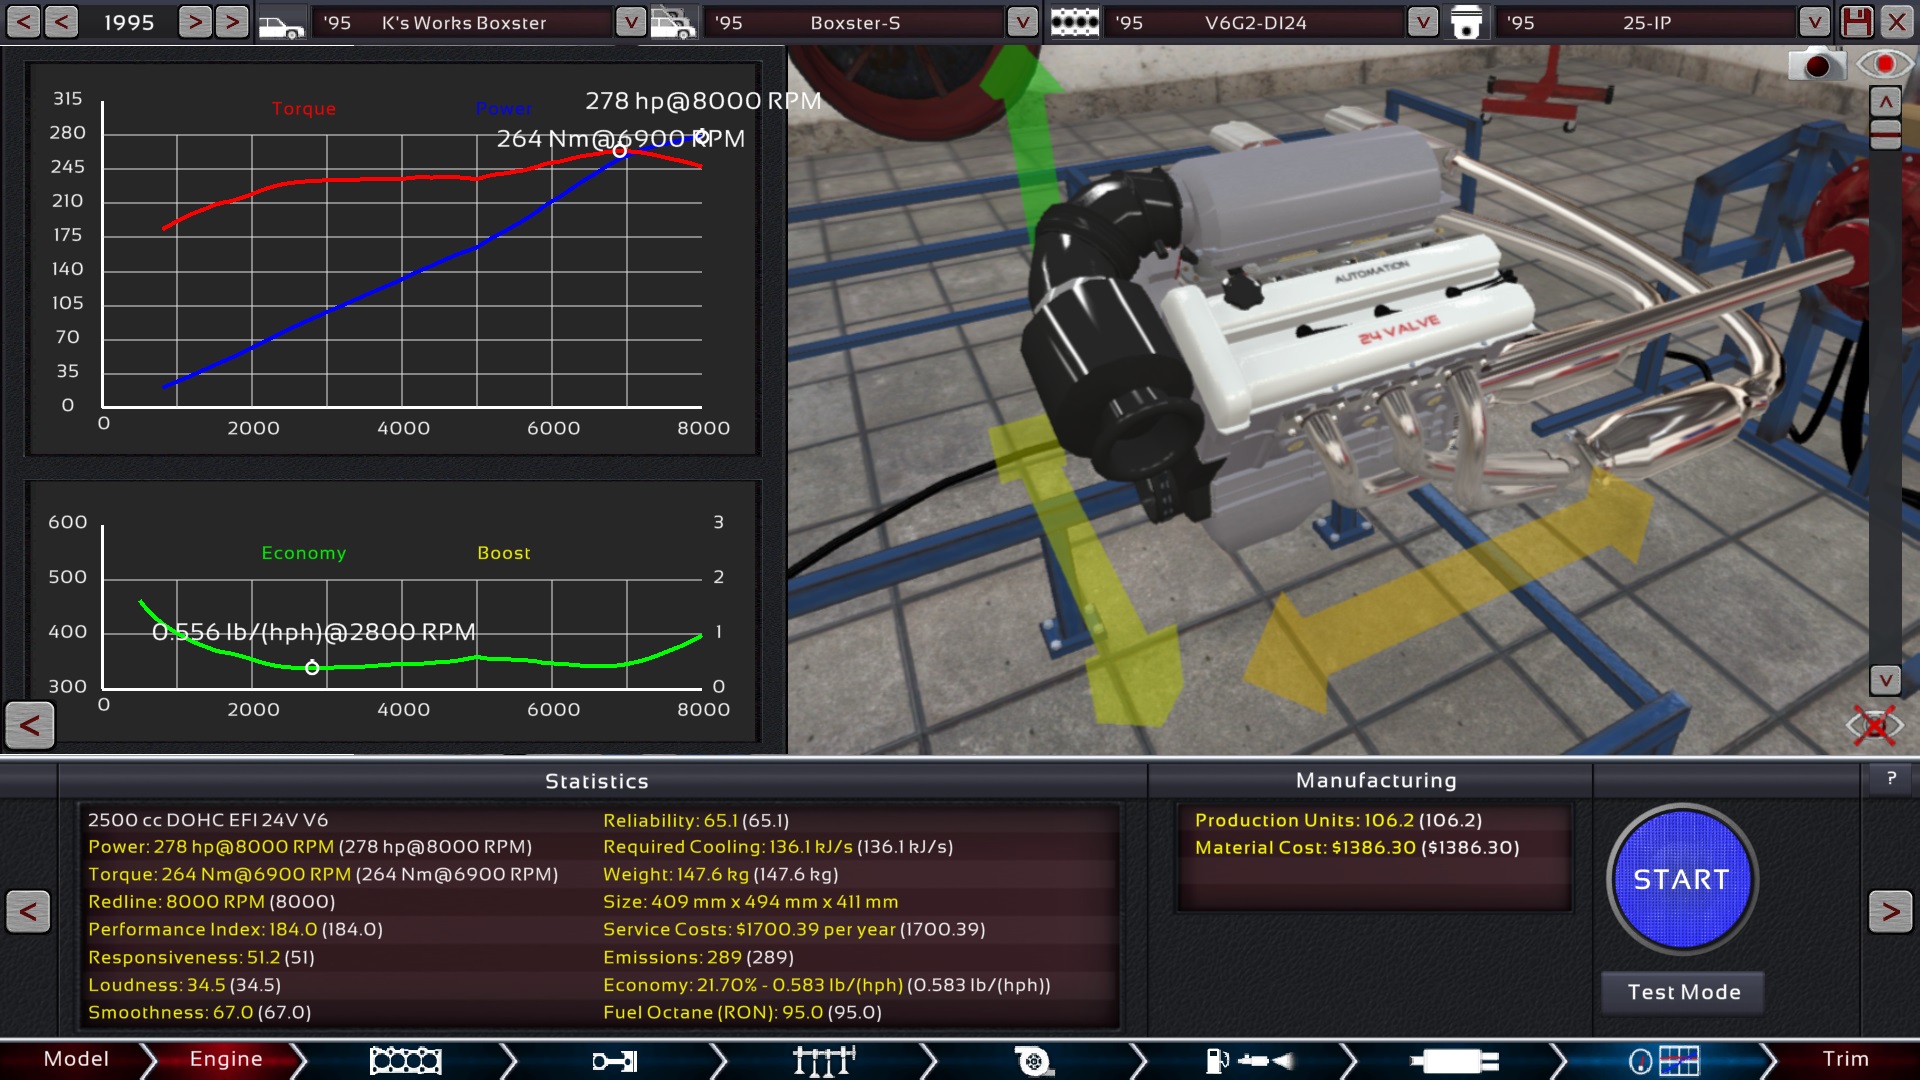
Task: Click the Economy legend label
Action: (304, 553)
